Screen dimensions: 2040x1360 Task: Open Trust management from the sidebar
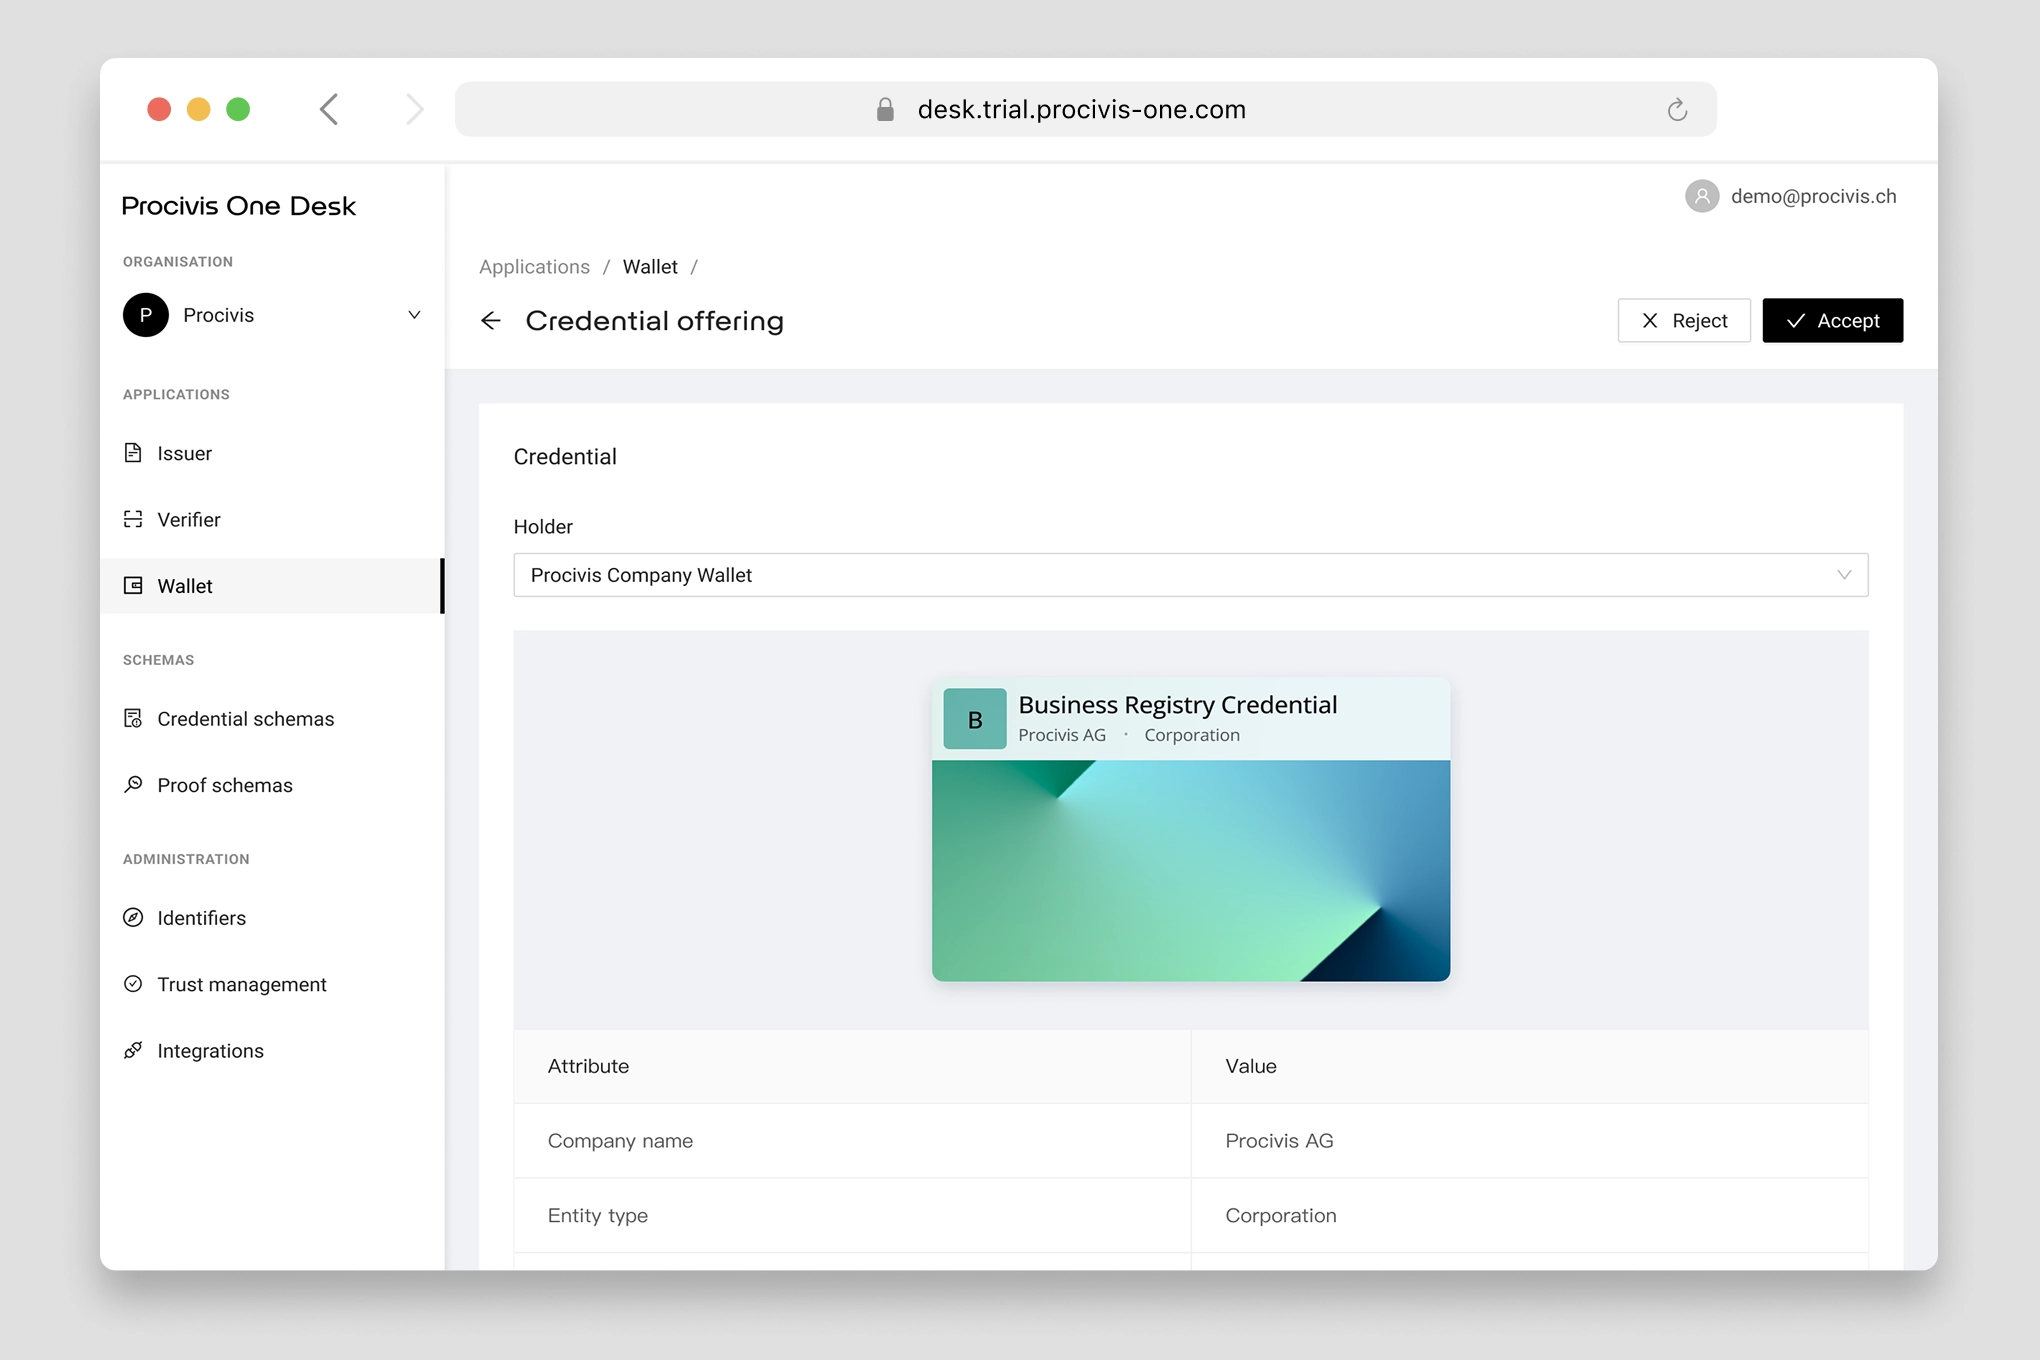tap(241, 984)
